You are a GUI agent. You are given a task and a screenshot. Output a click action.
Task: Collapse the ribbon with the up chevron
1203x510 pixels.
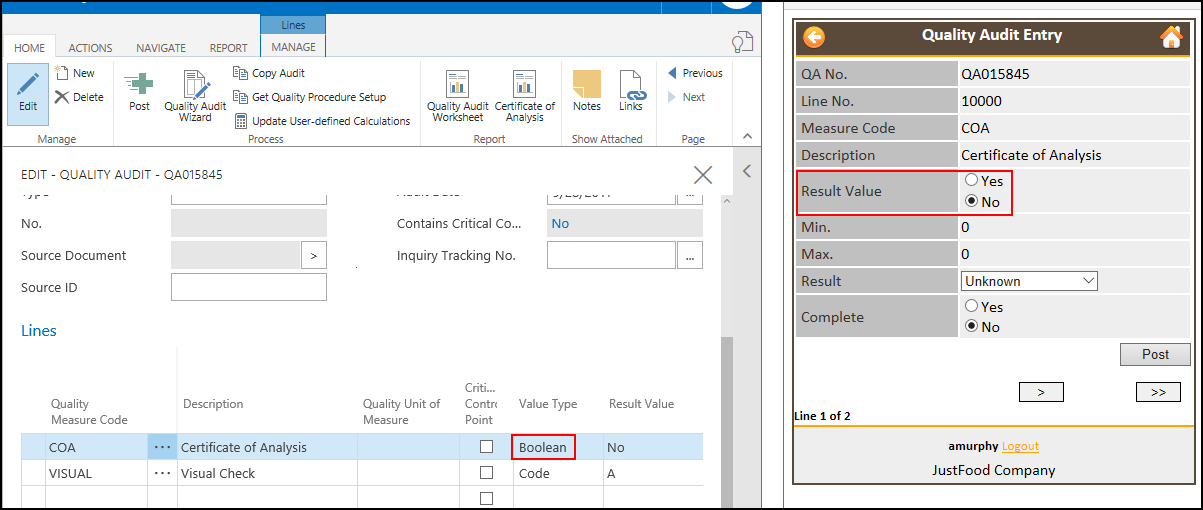(745, 138)
